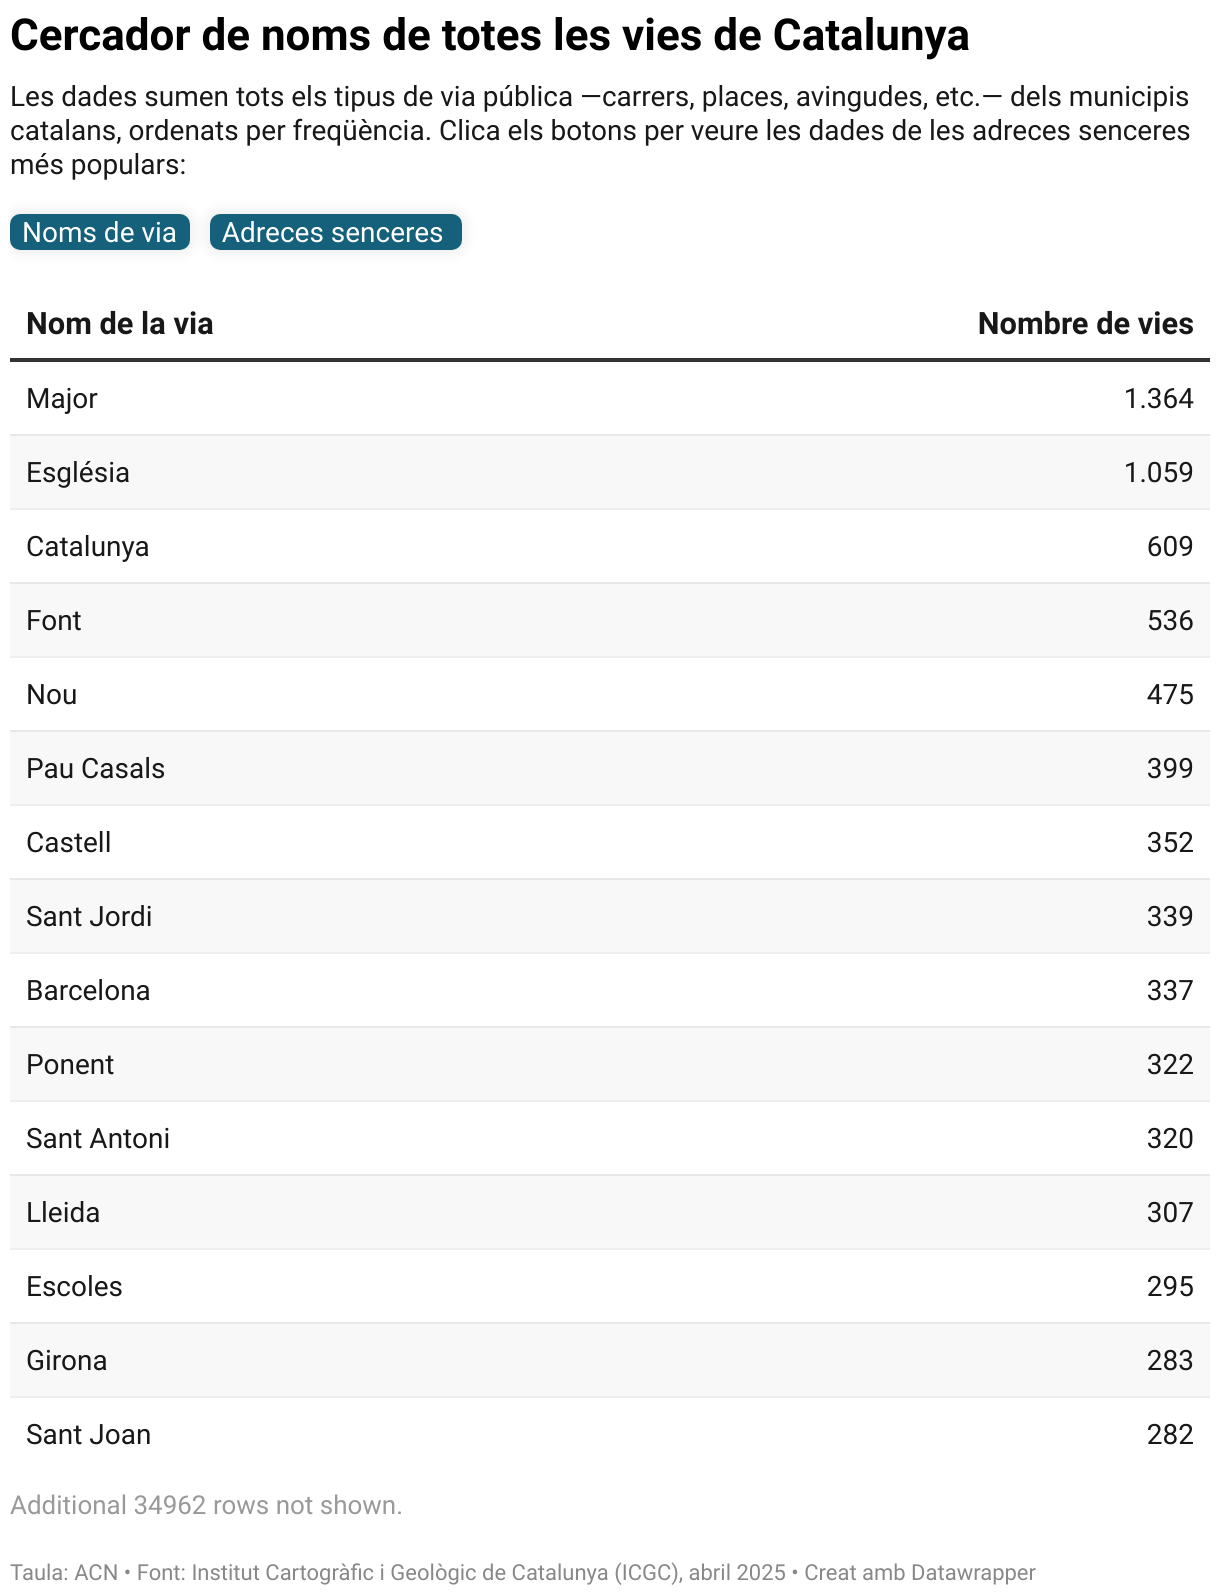Select the 'Pau Casals' row

pos(96,768)
